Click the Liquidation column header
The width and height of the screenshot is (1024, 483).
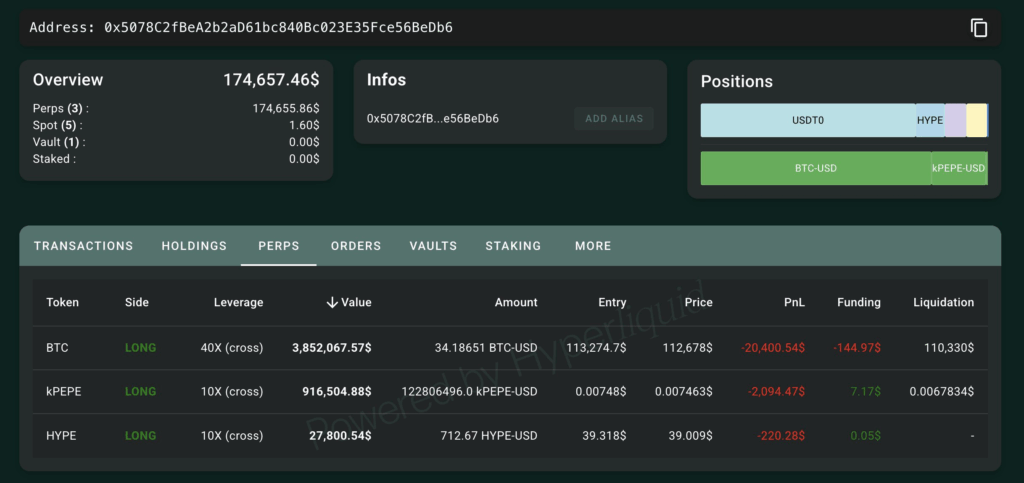tap(943, 302)
